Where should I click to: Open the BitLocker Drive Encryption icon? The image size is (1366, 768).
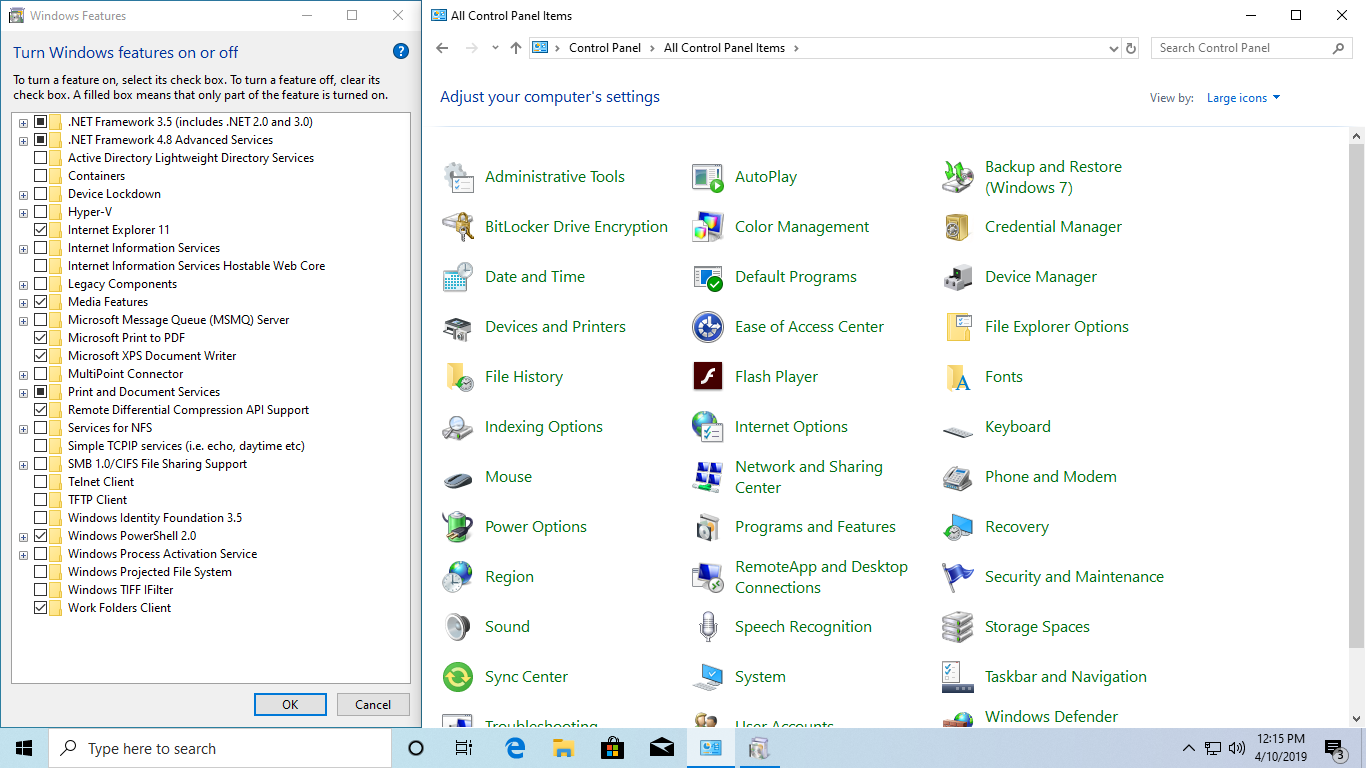tap(458, 227)
